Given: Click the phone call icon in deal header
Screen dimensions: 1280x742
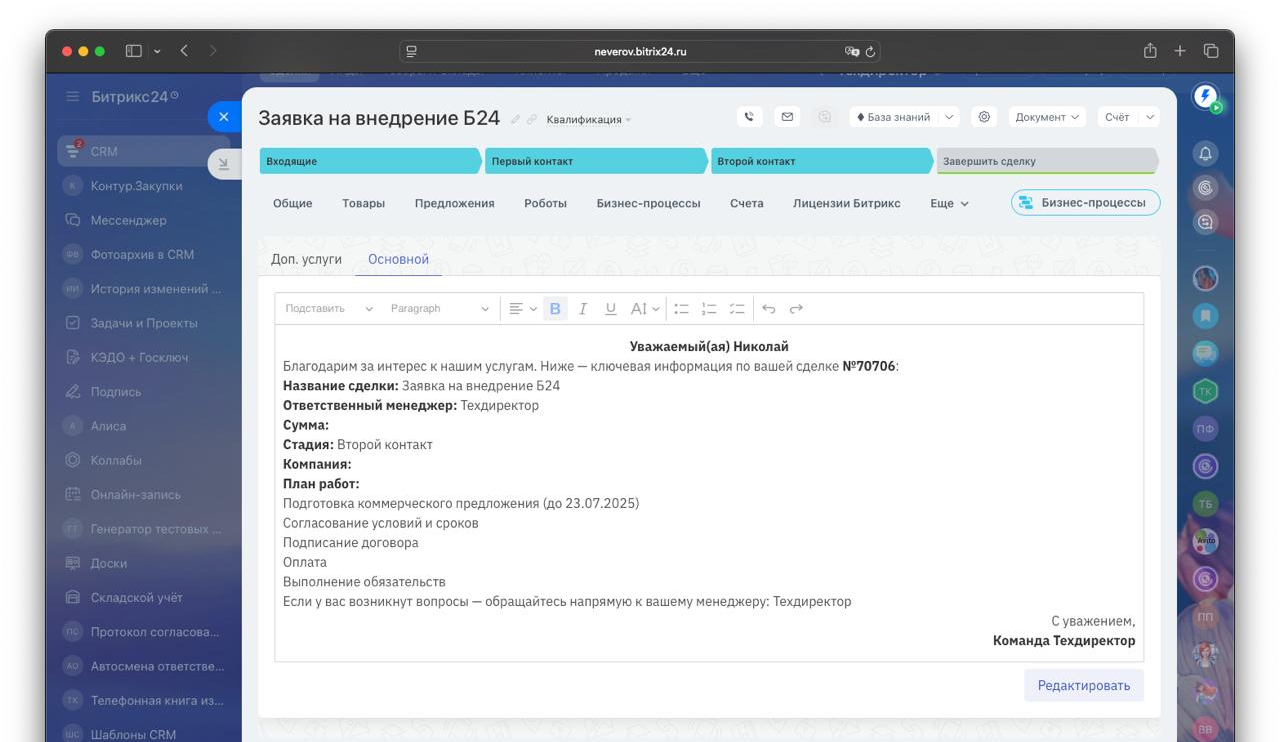Looking at the screenshot, I should tap(749, 117).
